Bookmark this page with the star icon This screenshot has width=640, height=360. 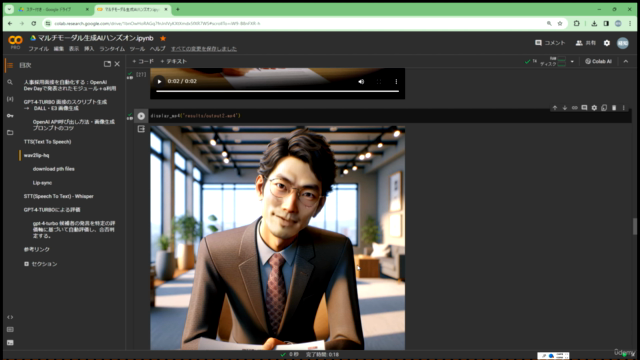(x=560, y=24)
